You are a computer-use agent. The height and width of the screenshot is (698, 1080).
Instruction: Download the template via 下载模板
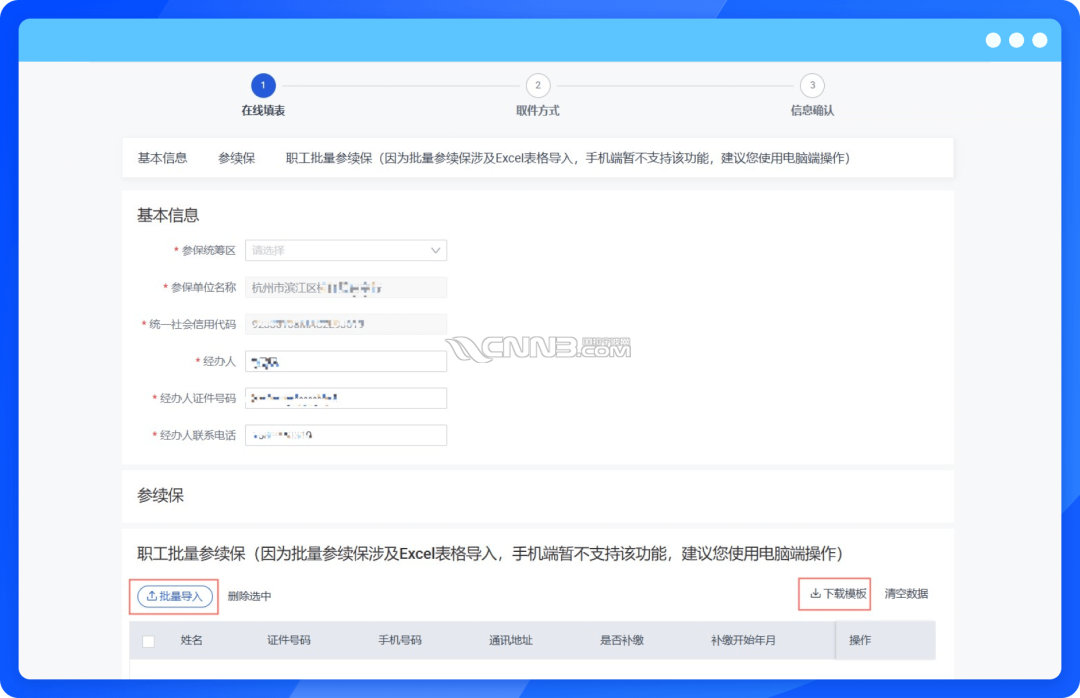click(x=838, y=593)
